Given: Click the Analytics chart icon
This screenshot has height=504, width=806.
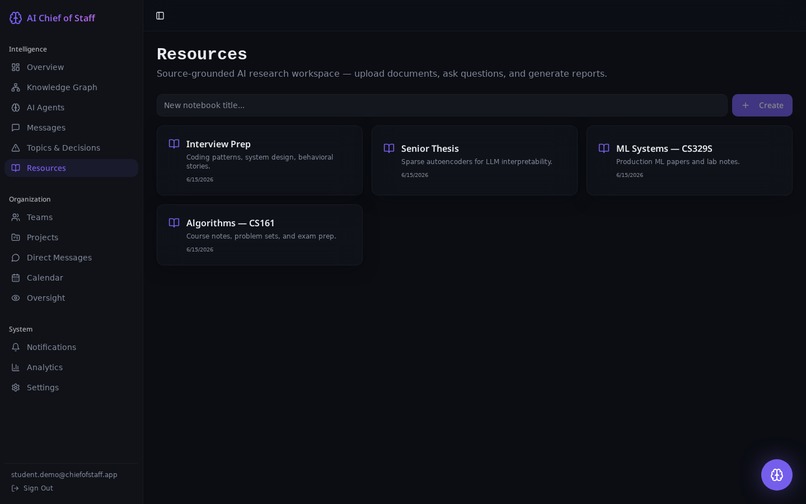Looking at the screenshot, I should 16,367.
